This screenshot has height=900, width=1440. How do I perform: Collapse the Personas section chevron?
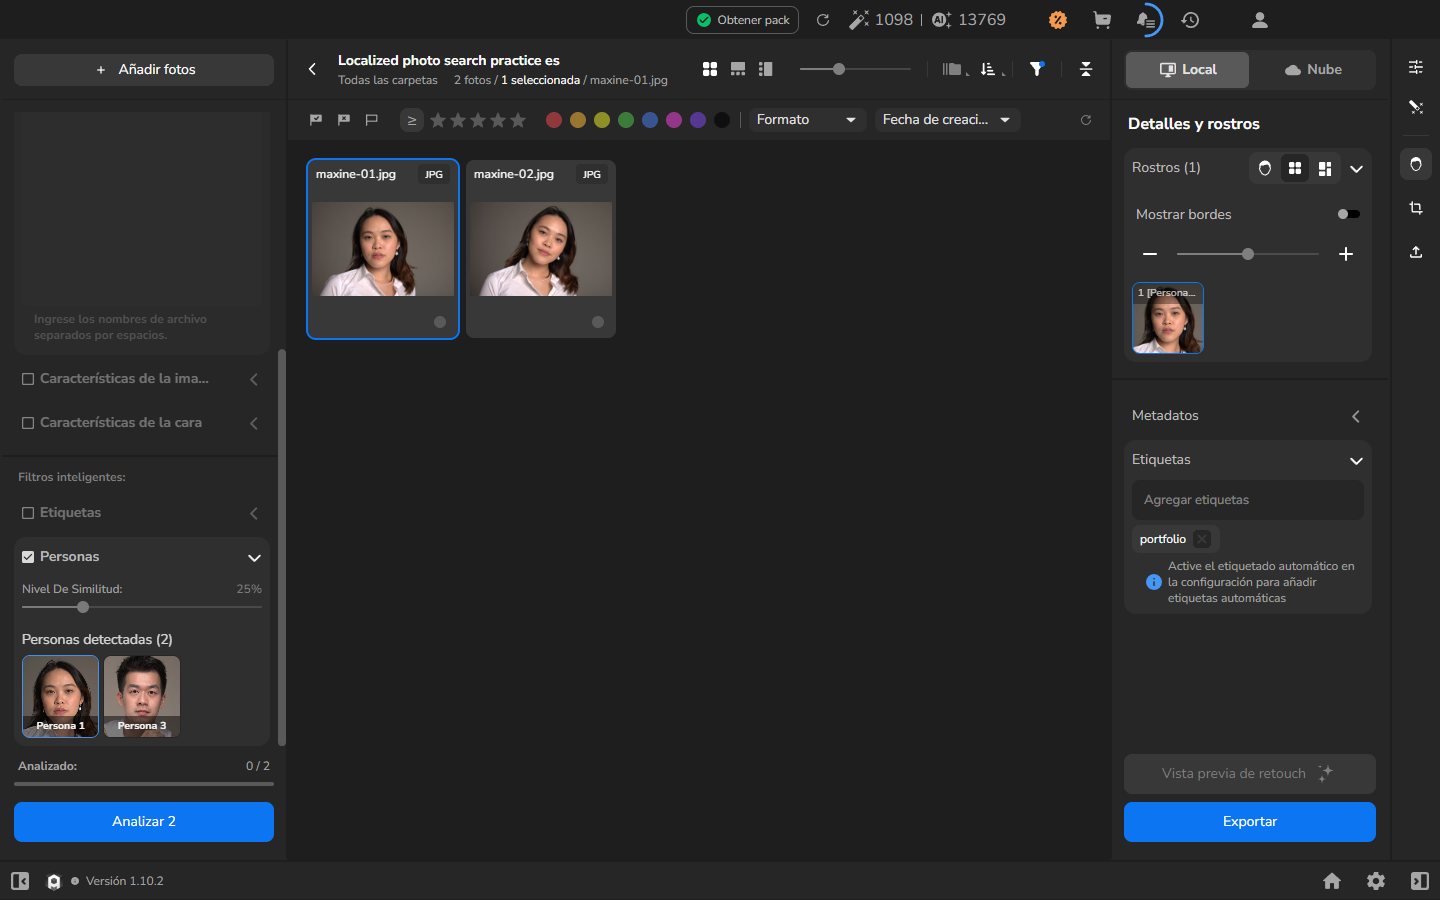(254, 558)
